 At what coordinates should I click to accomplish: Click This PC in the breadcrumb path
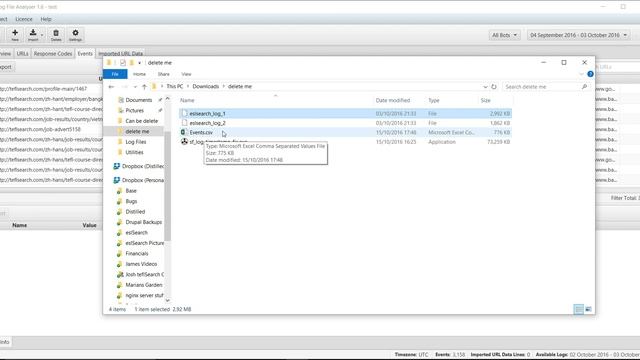pyautogui.click(x=175, y=87)
